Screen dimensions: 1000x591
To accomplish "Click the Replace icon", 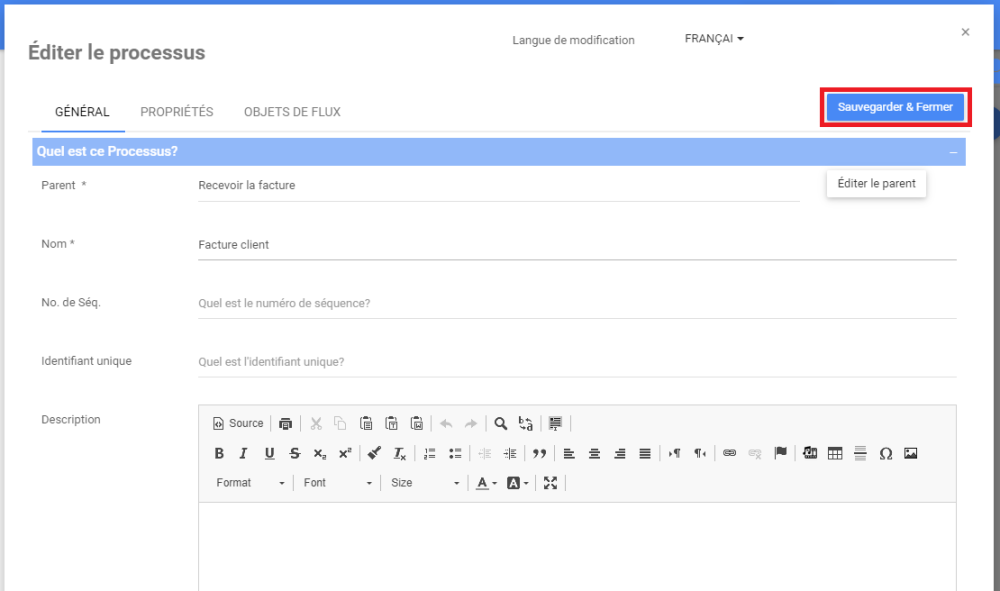I will coord(526,423).
